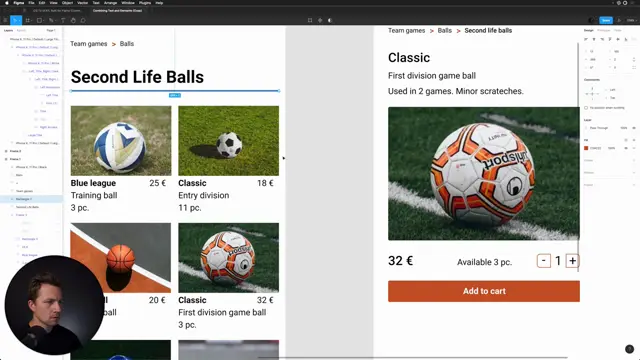Click the Blue league ball thumbnail
The height and width of the screenshot is (360, 640).
pos(121,141)
